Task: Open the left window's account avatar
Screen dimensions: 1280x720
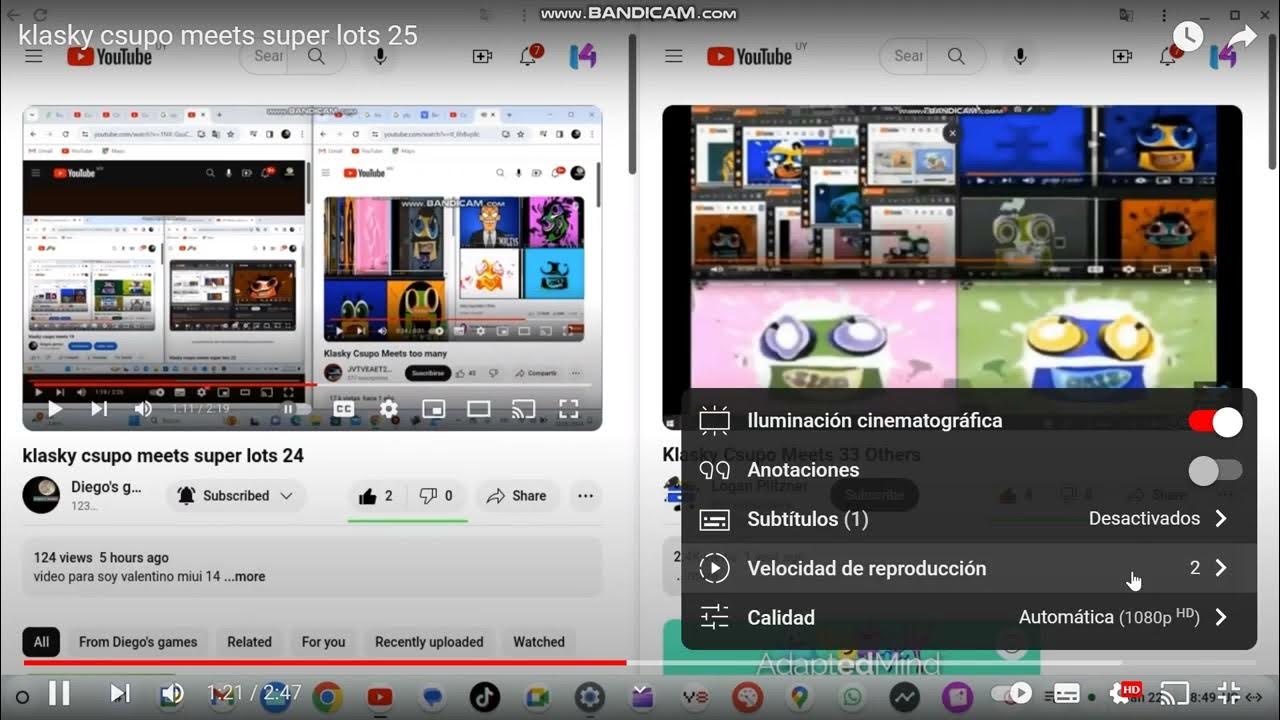Action: (583, 57)
